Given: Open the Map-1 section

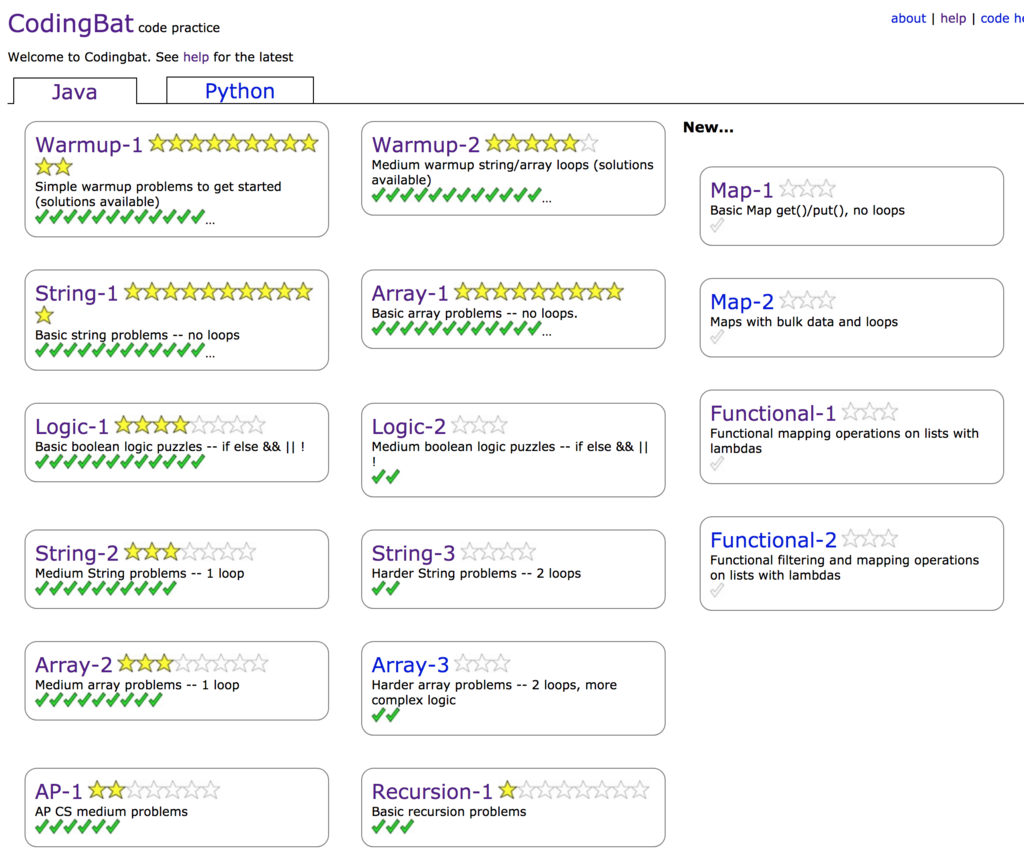Looking at the screenshot, I should (742, 190).
